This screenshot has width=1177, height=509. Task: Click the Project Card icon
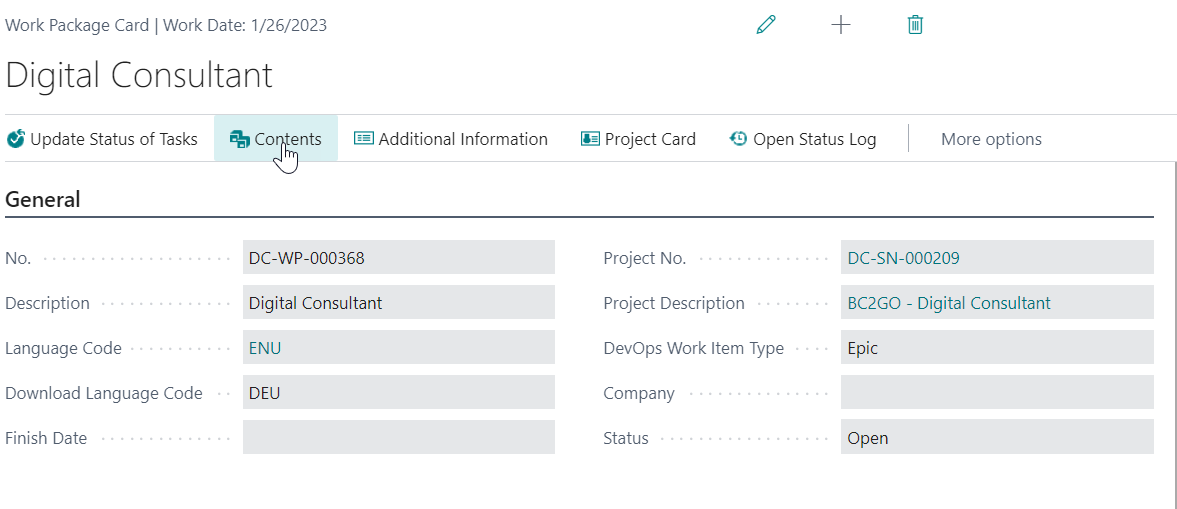tap(590, 139)
